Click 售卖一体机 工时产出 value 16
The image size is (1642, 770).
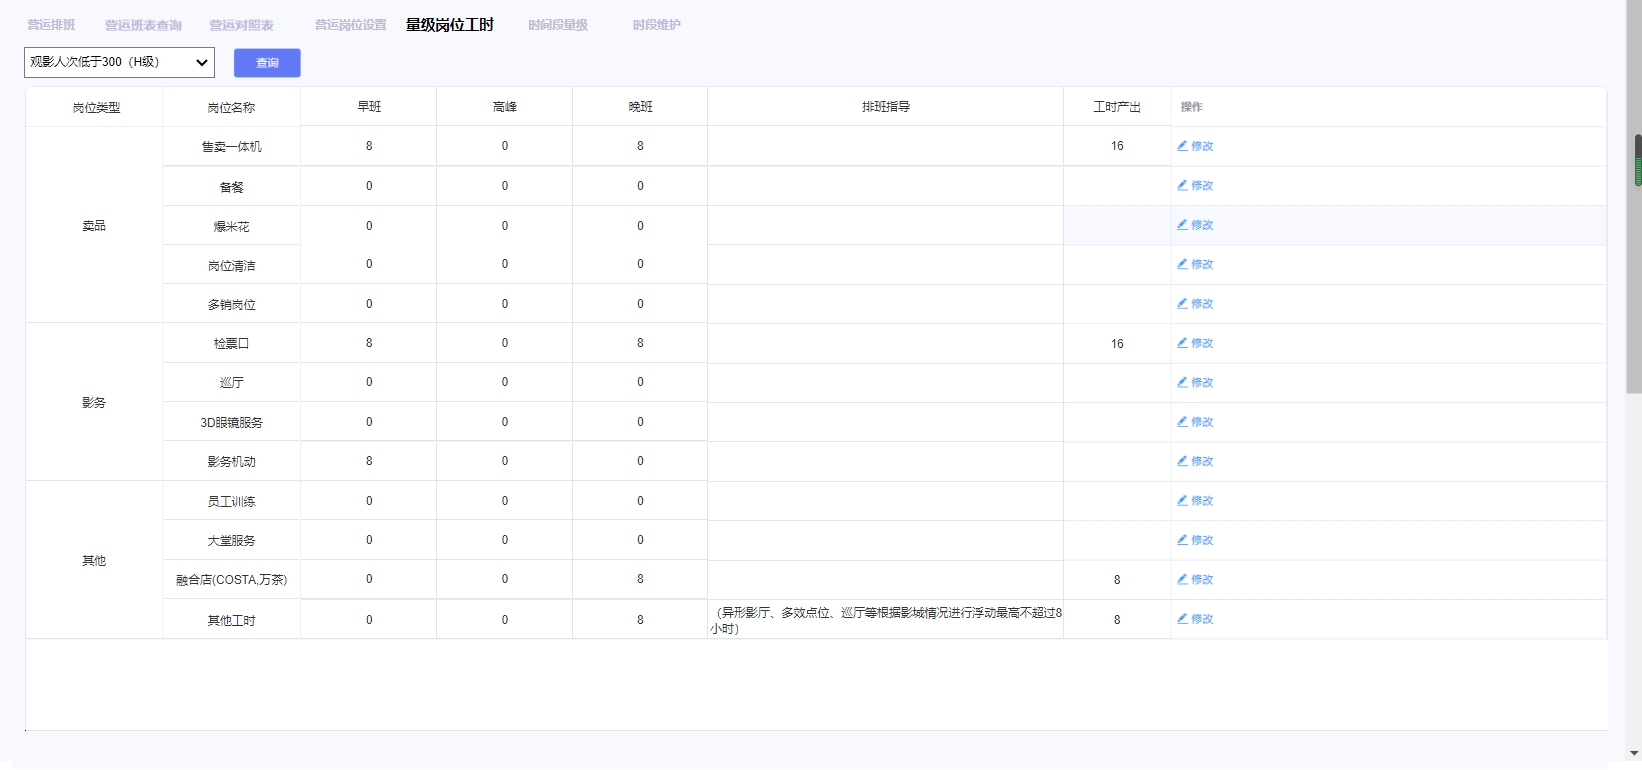[x=1117, y=146]
